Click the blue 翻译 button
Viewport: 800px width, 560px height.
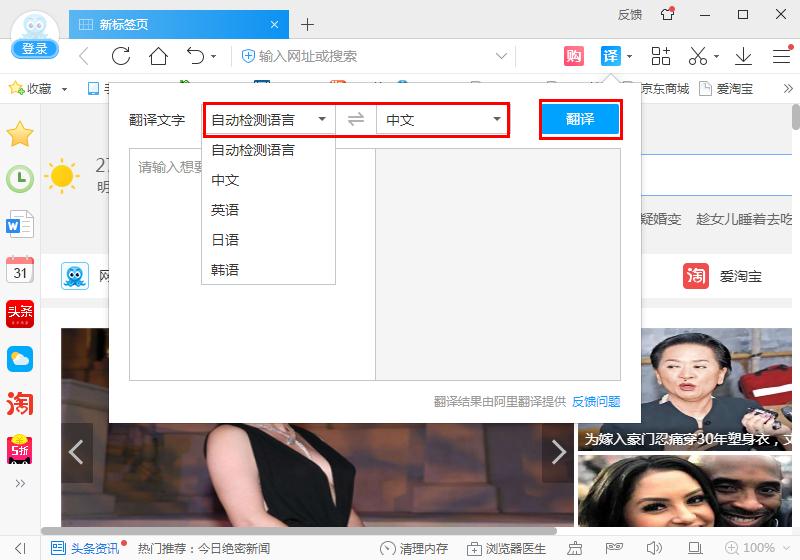[580, 120]
